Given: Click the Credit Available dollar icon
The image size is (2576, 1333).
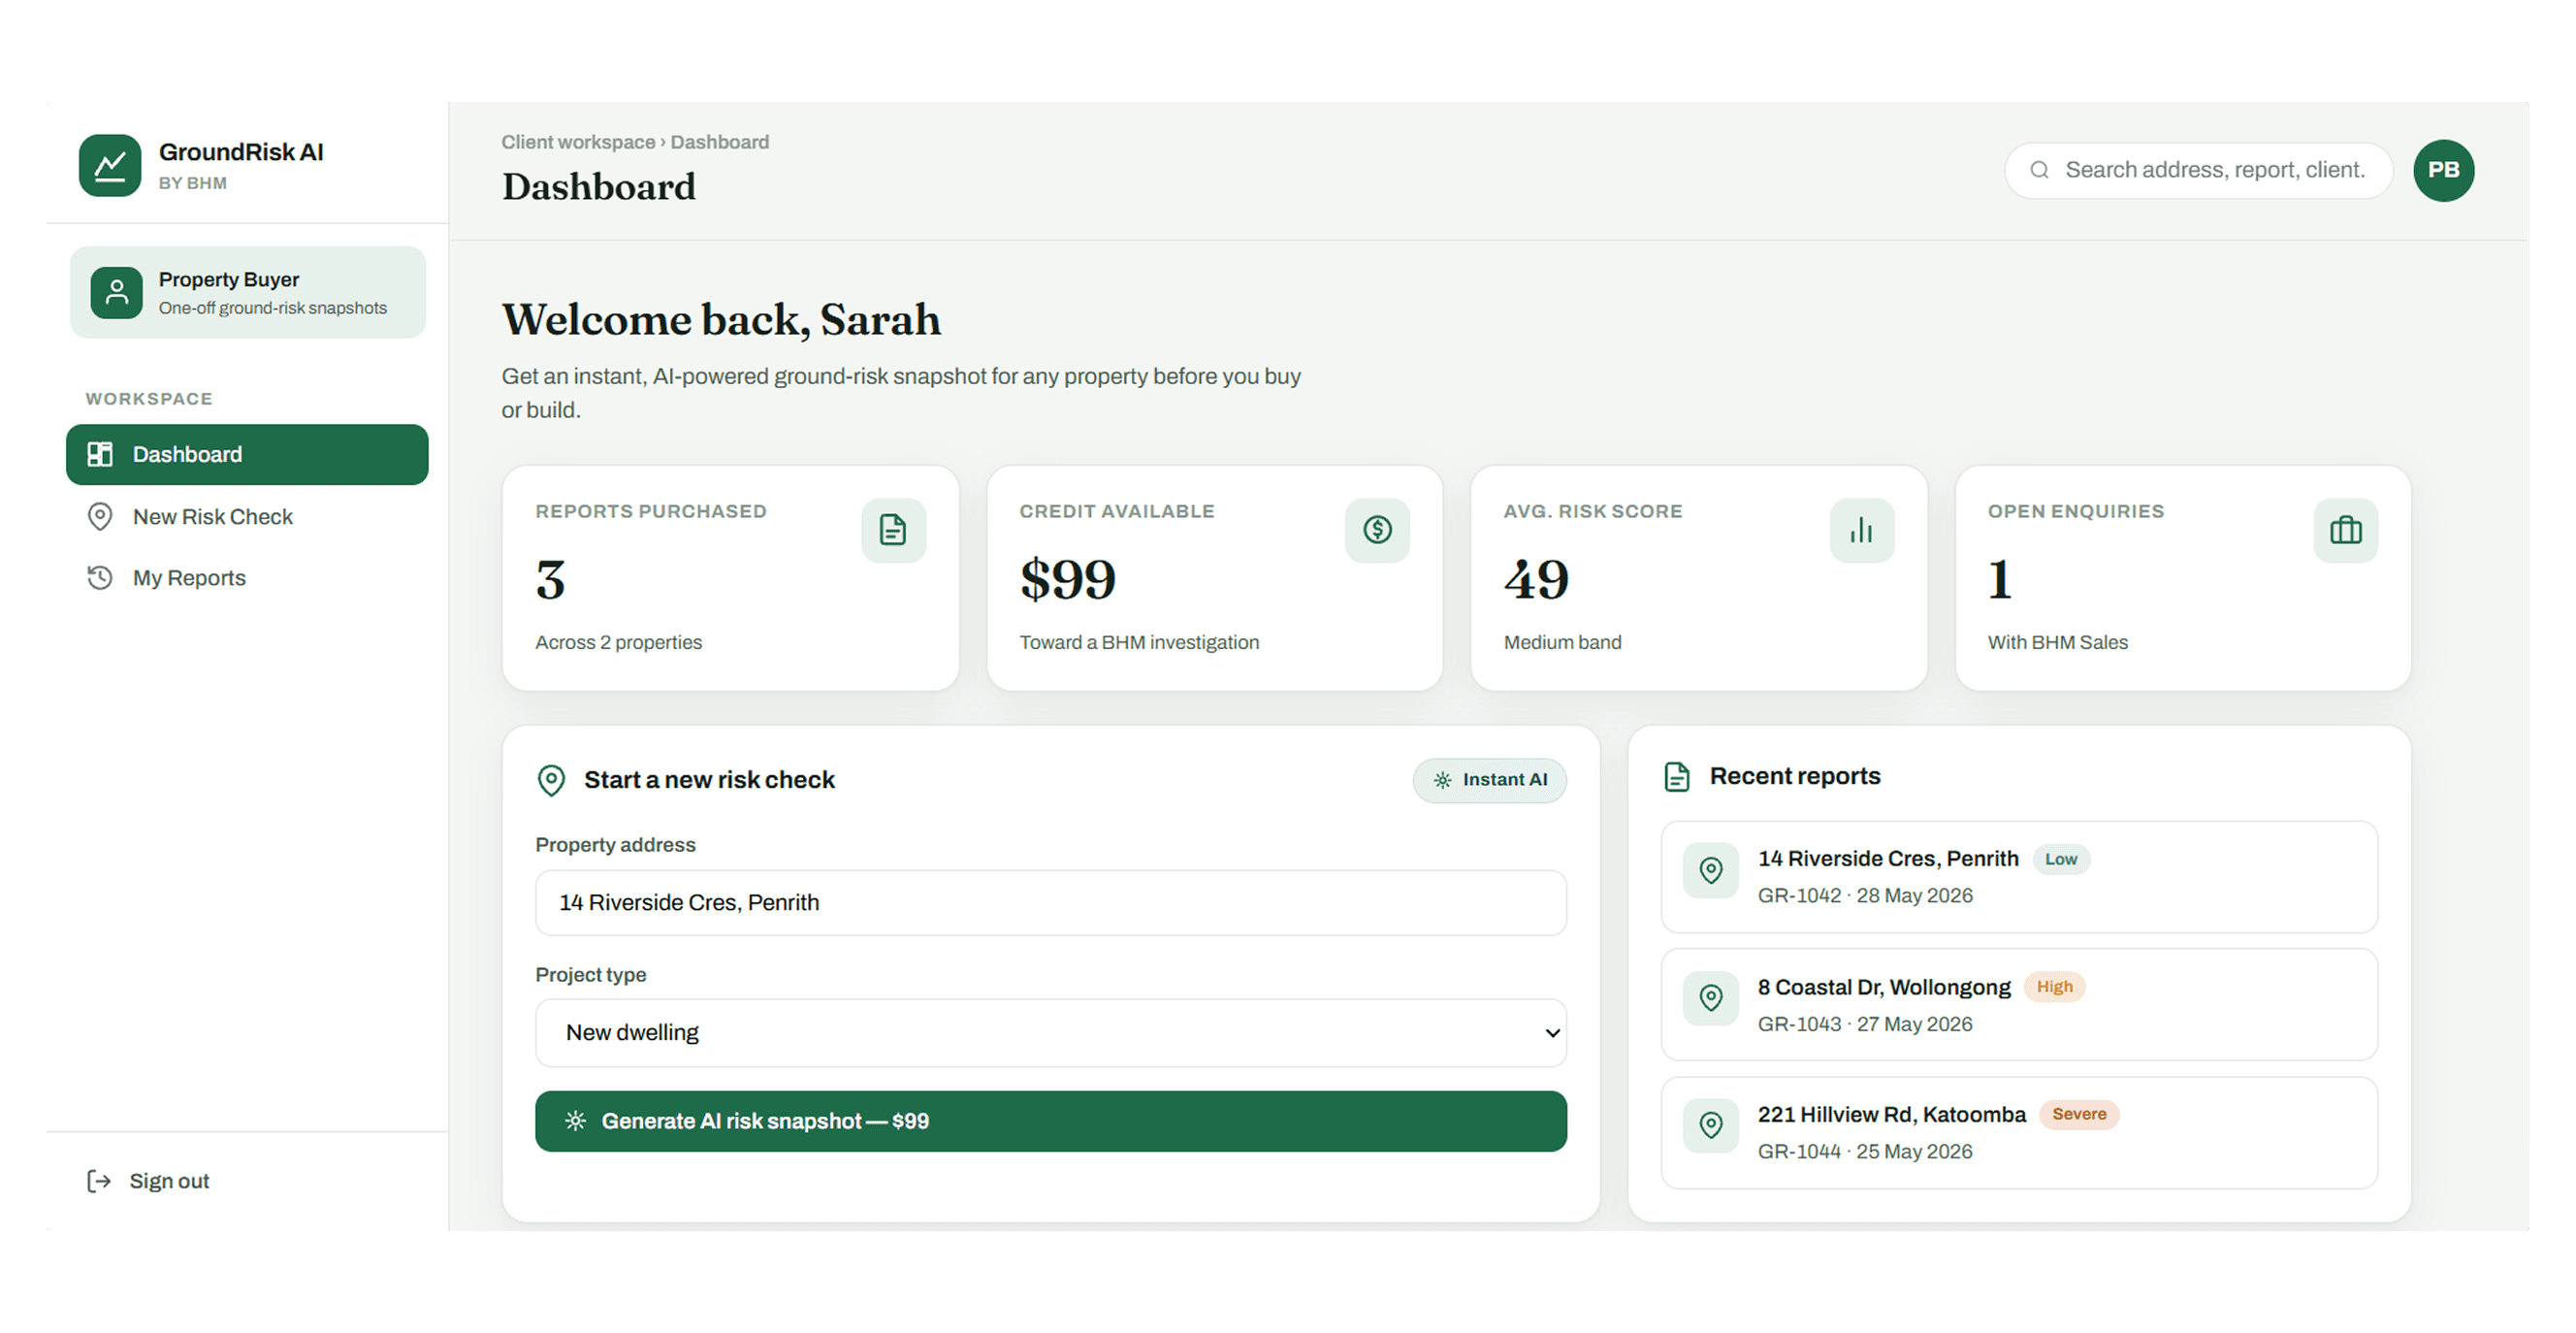Looking at the screenshot, I should point(1377,530).
